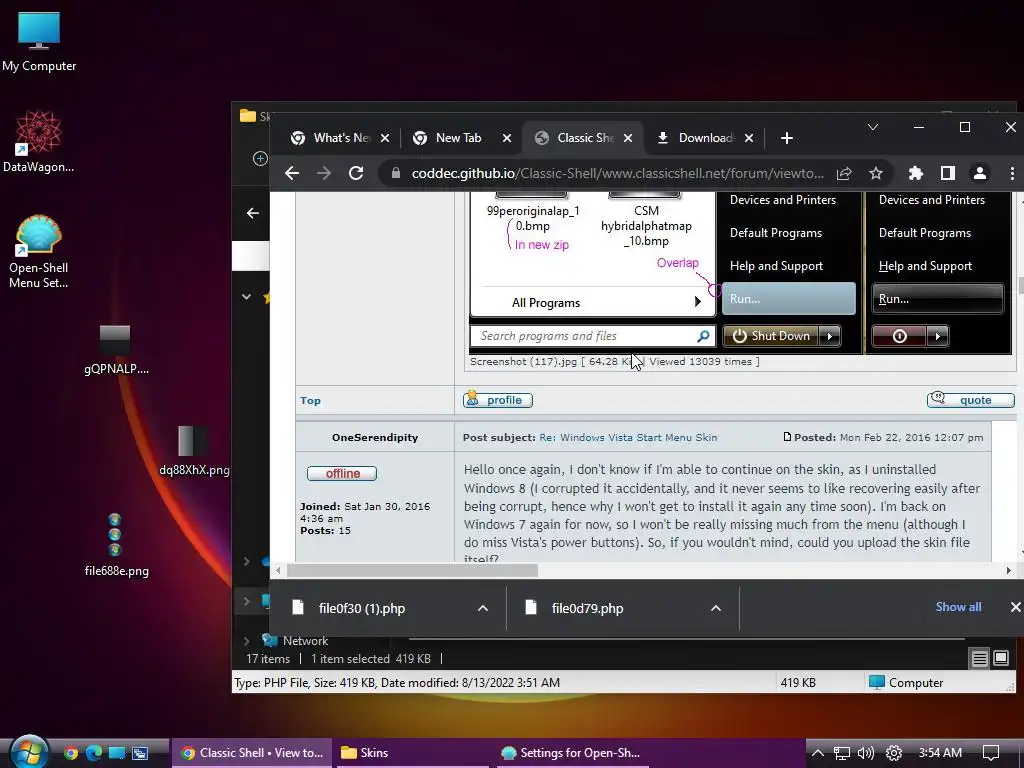Collapse Quick access chevron in Explorer
The width and height of the screenshot is (1024, 768).
click(x=246, y=296)
